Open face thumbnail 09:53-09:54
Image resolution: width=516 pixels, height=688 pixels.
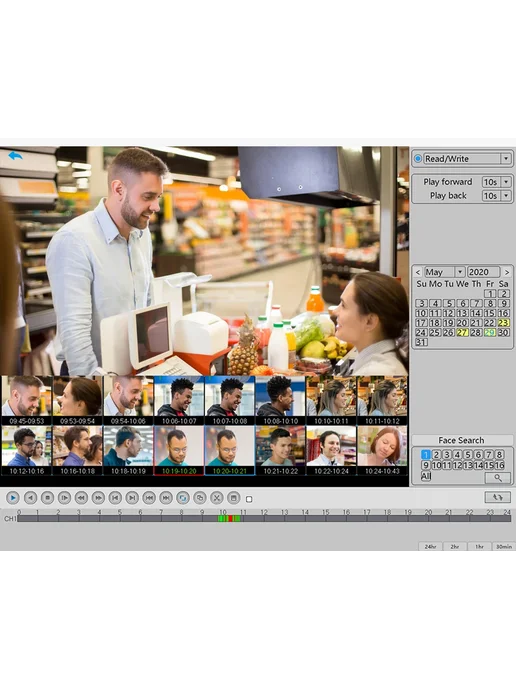click(77, 400)
